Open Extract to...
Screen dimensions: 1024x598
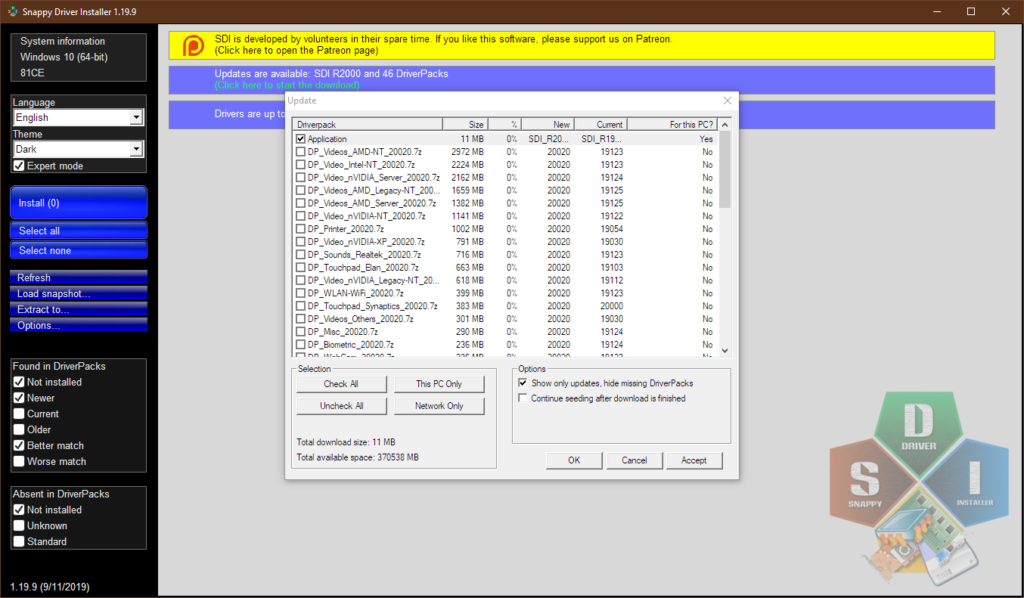pyautogui.click(x=78, y=309)
